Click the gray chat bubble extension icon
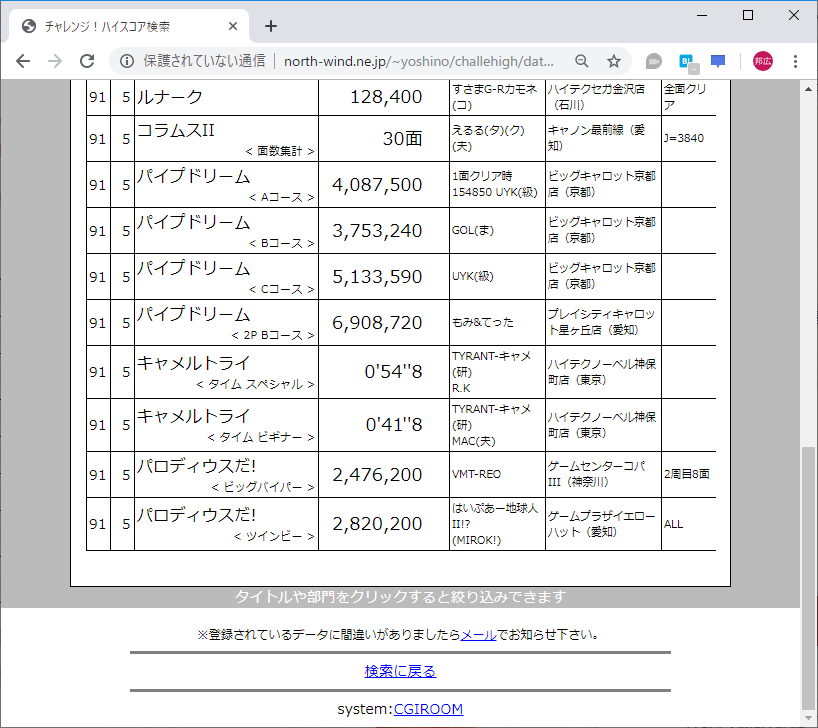This screenshot has width=818, height=728. (x=653, y=61)
